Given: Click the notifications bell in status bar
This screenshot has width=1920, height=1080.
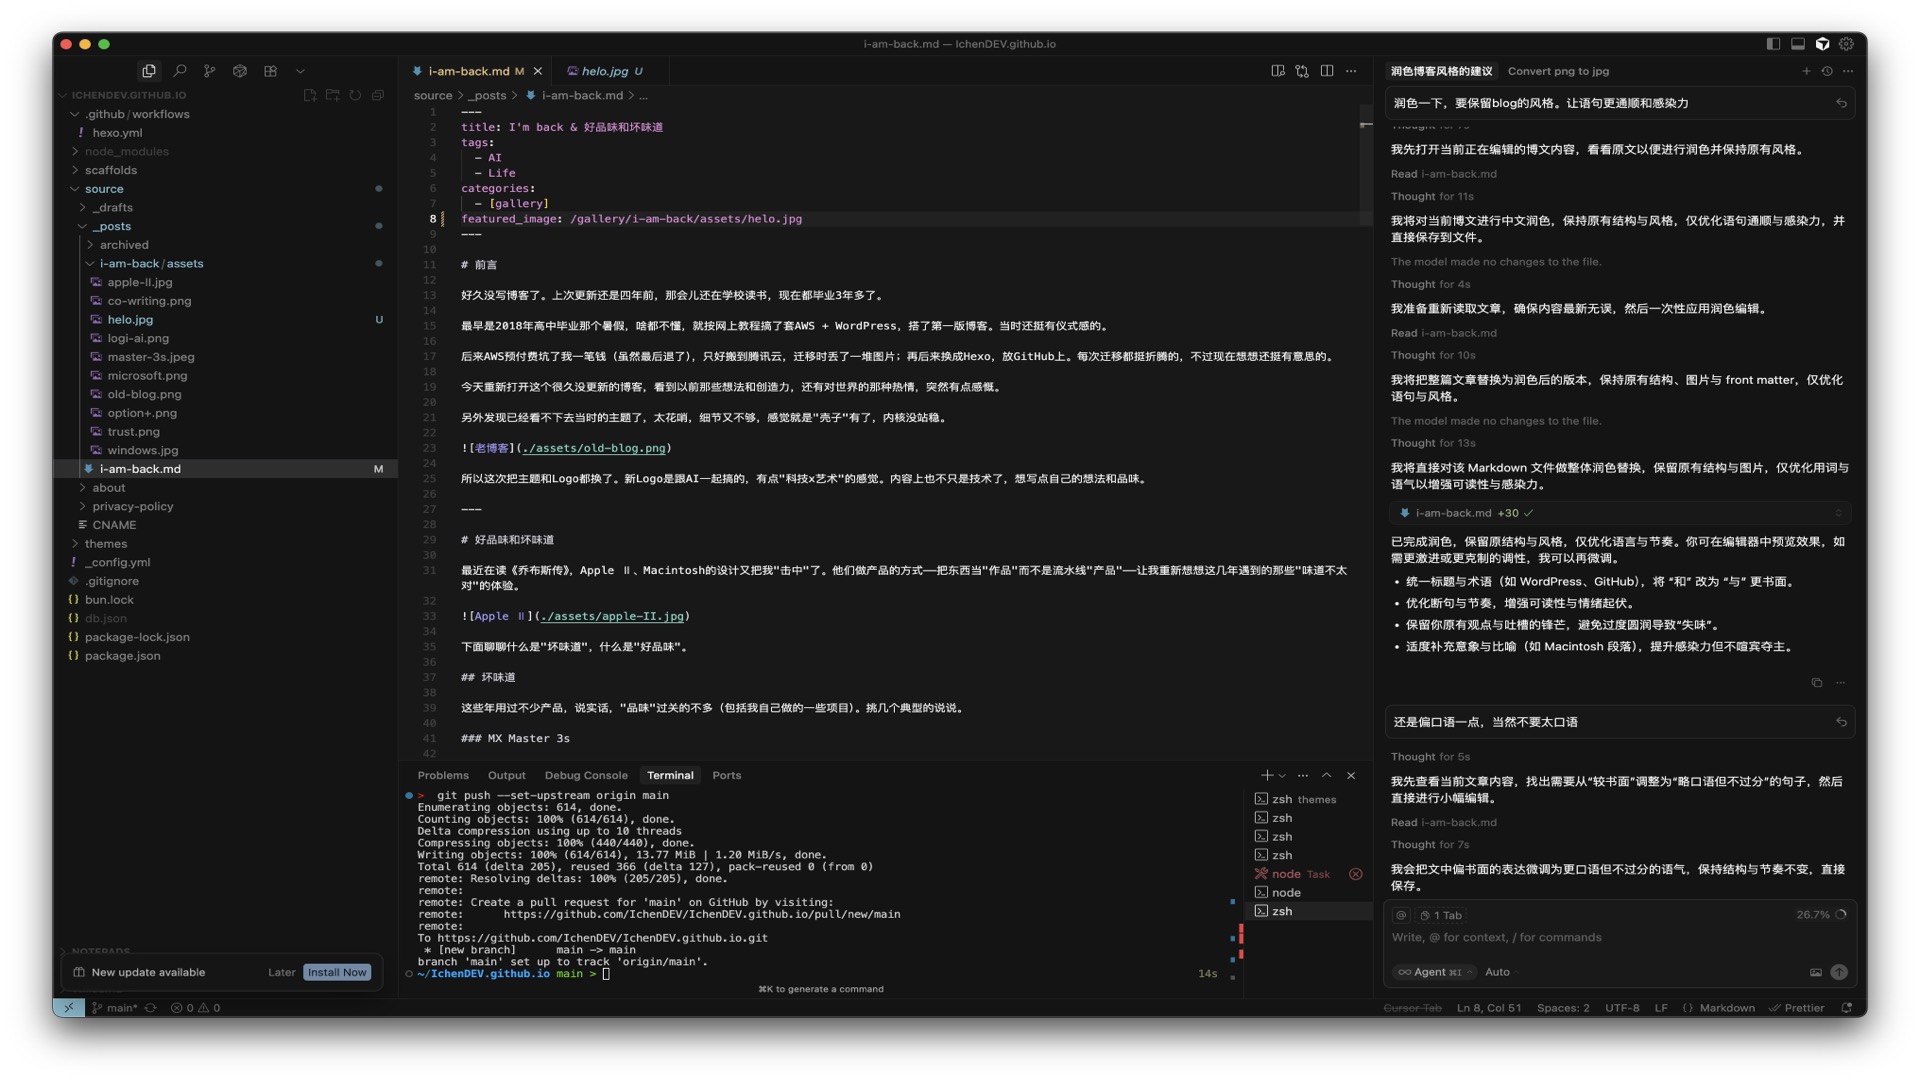Looking at the screenshot, I should click(1847, 1008).
